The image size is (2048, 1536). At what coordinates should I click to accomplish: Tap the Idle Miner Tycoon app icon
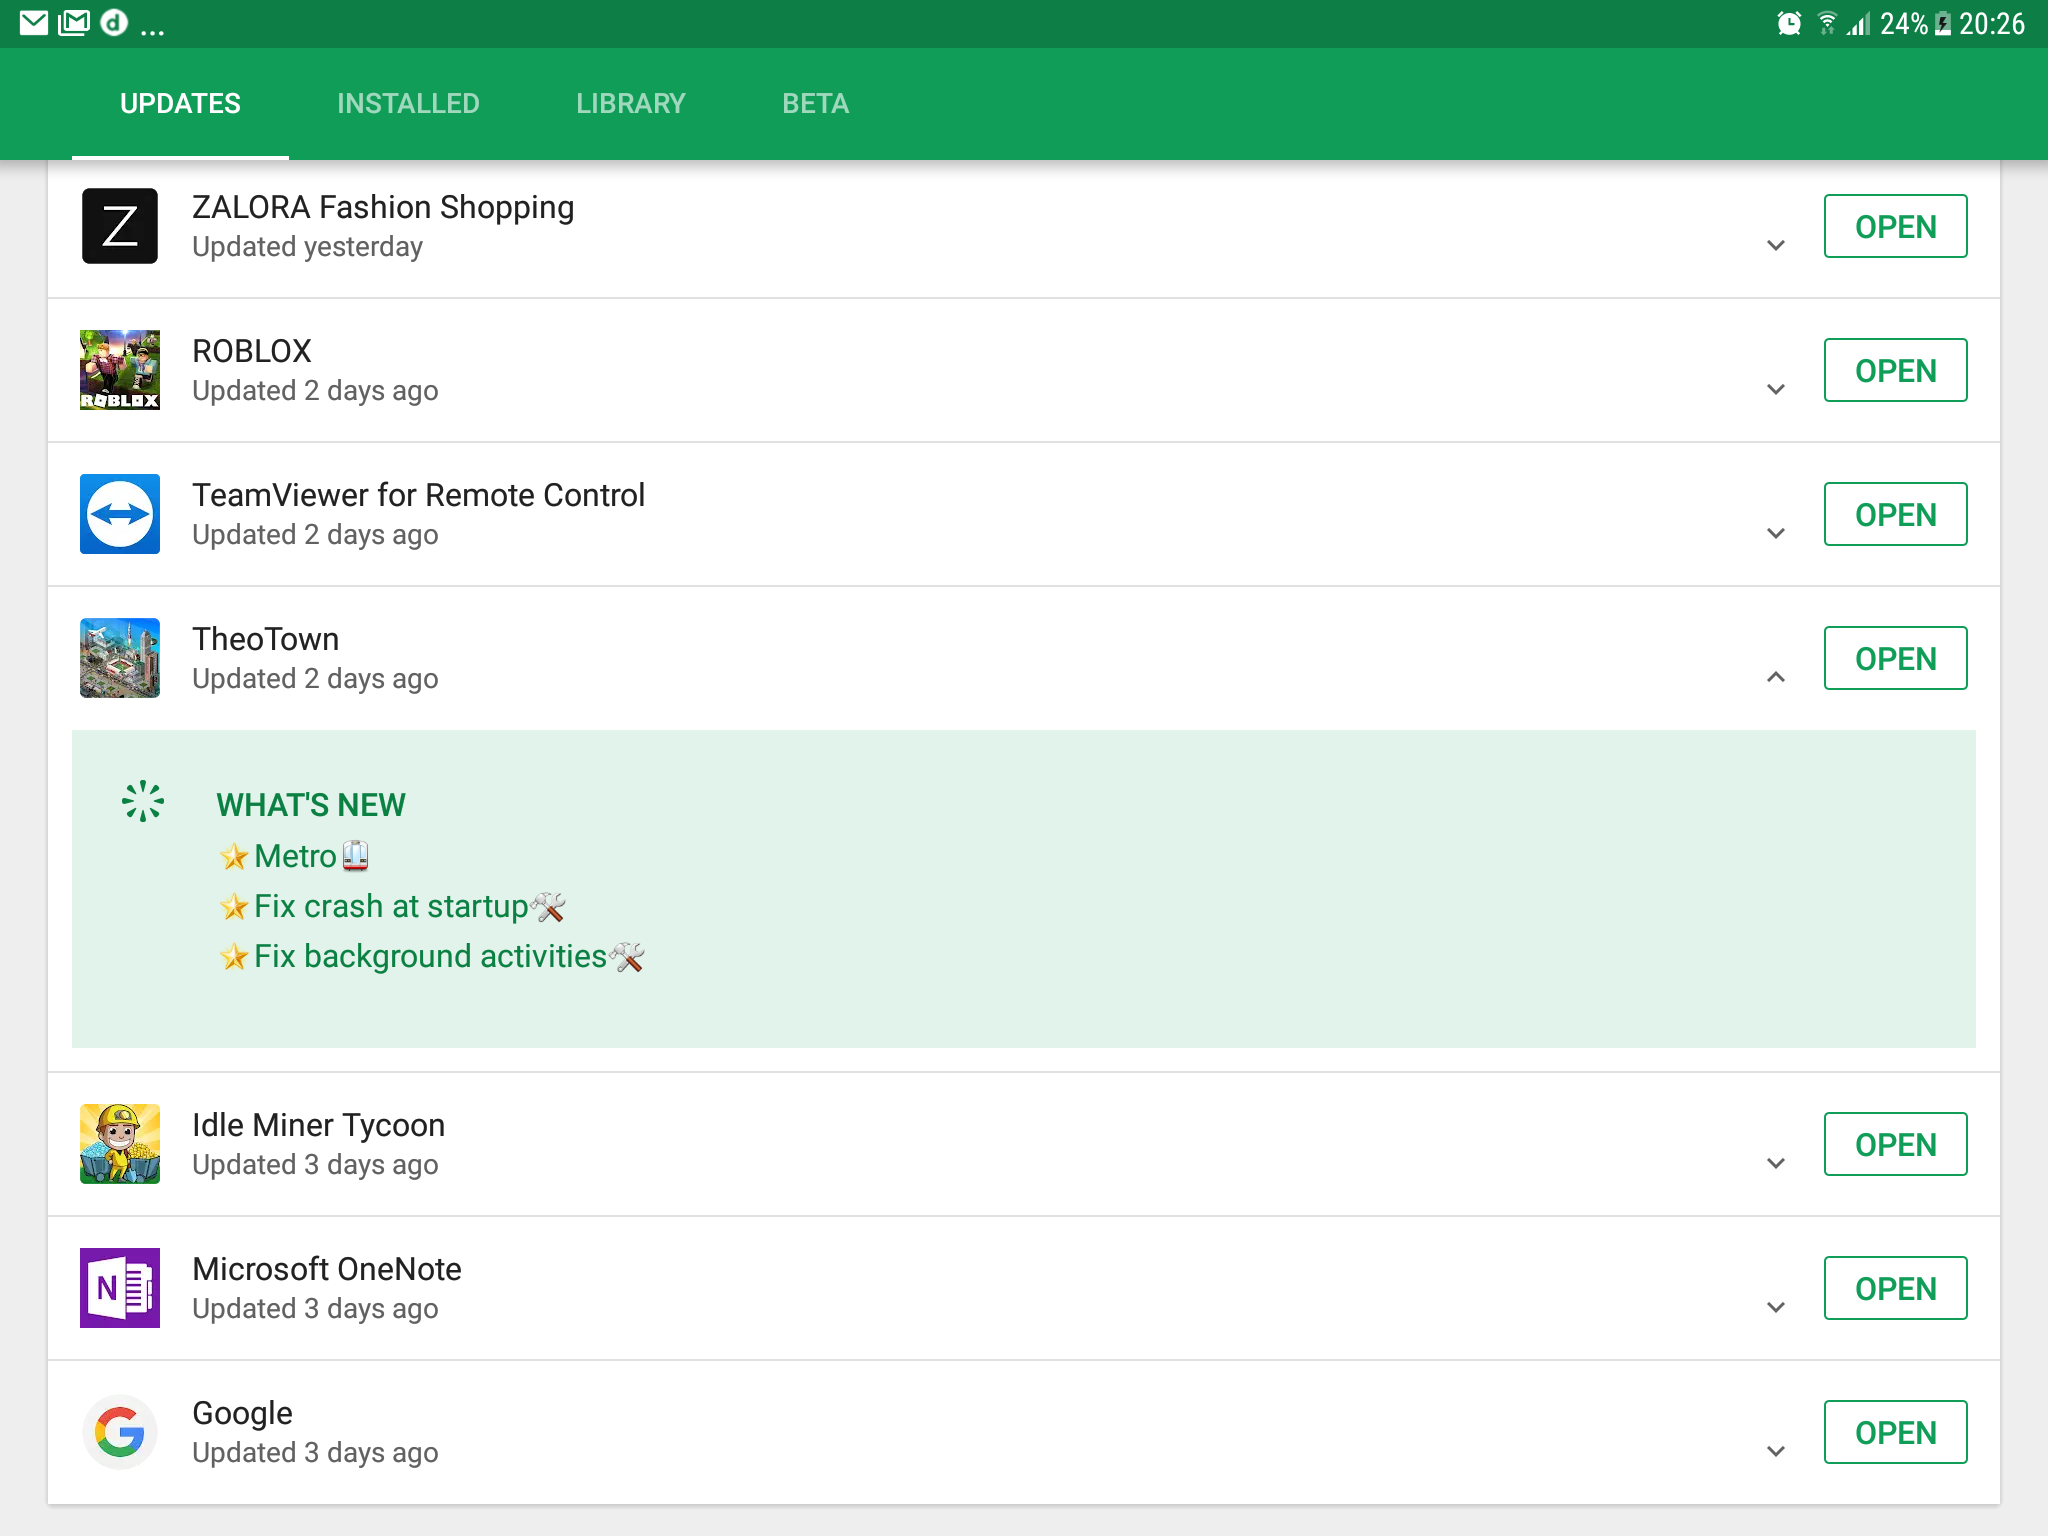[x=120, y=1144]
